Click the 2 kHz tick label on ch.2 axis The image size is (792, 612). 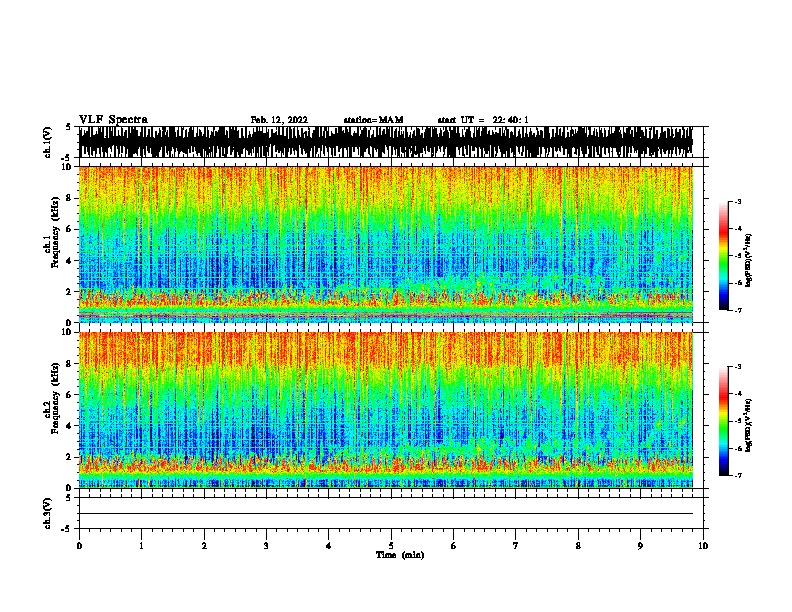(x=69, y=457)
